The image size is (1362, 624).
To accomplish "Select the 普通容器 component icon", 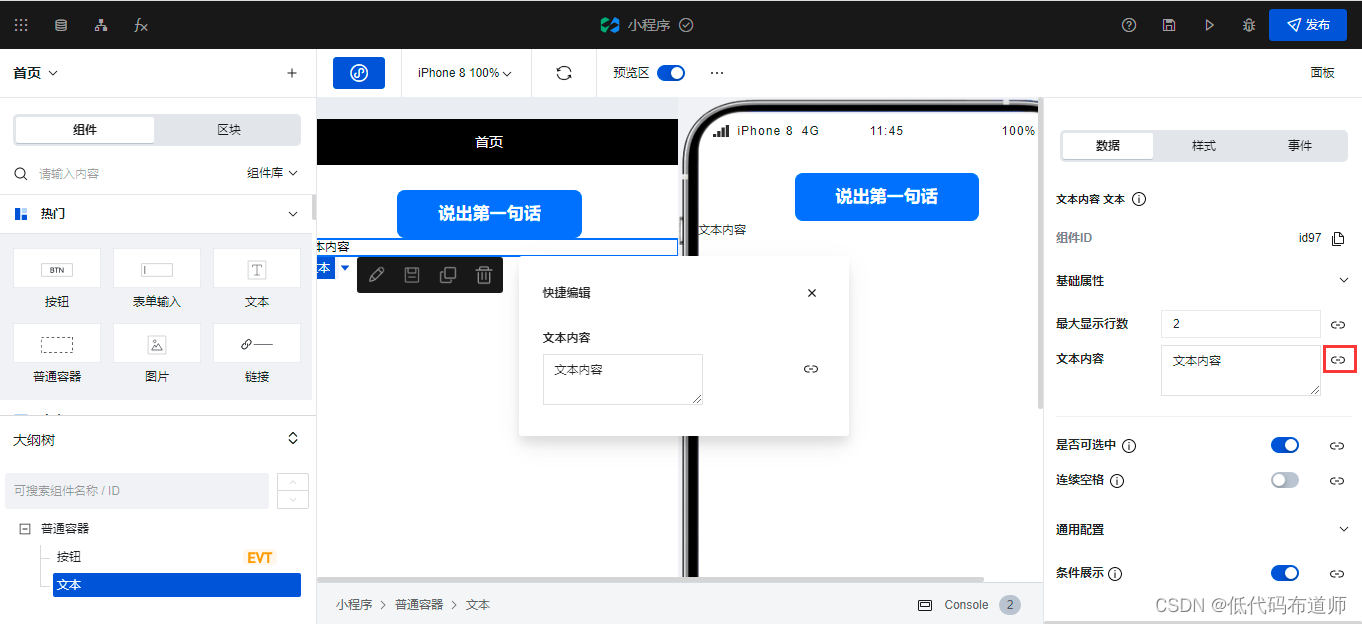I will coord(57,343).
